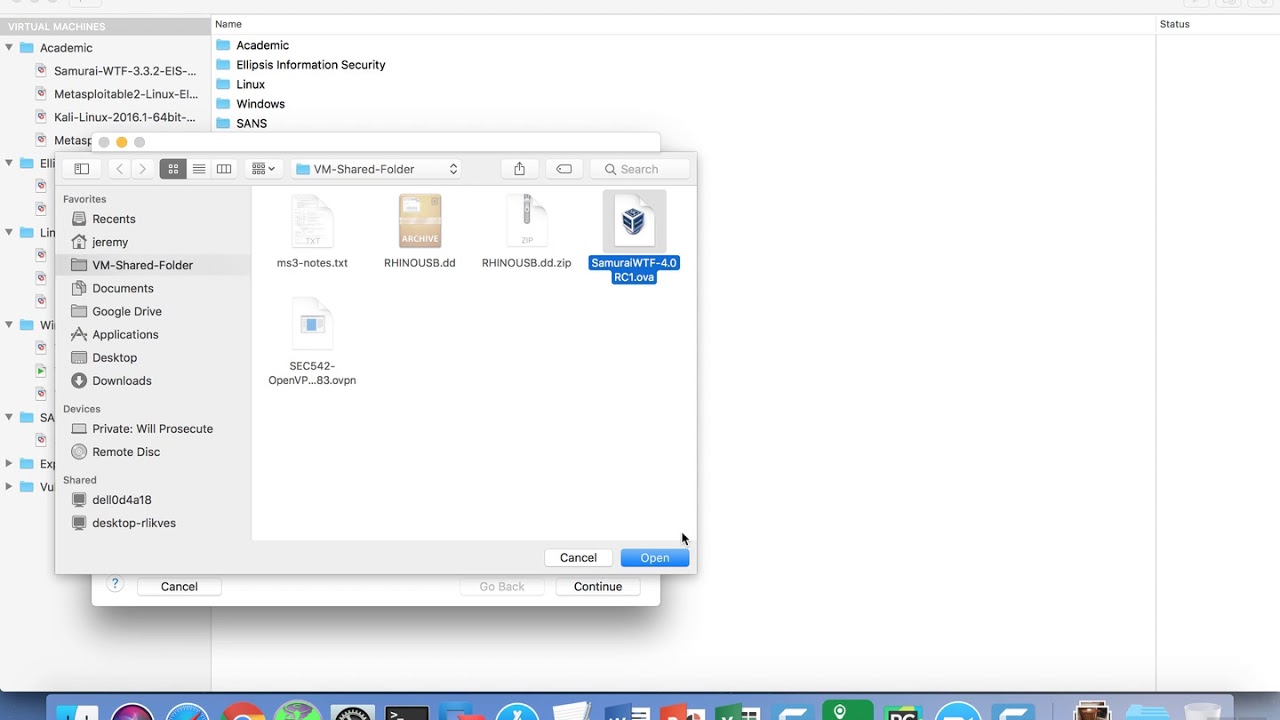Image resolution: width=1280 pixels, height=720 pixels.
Task: Expand the Vu folder disclosure triangle
Action: tap(9, 486)
